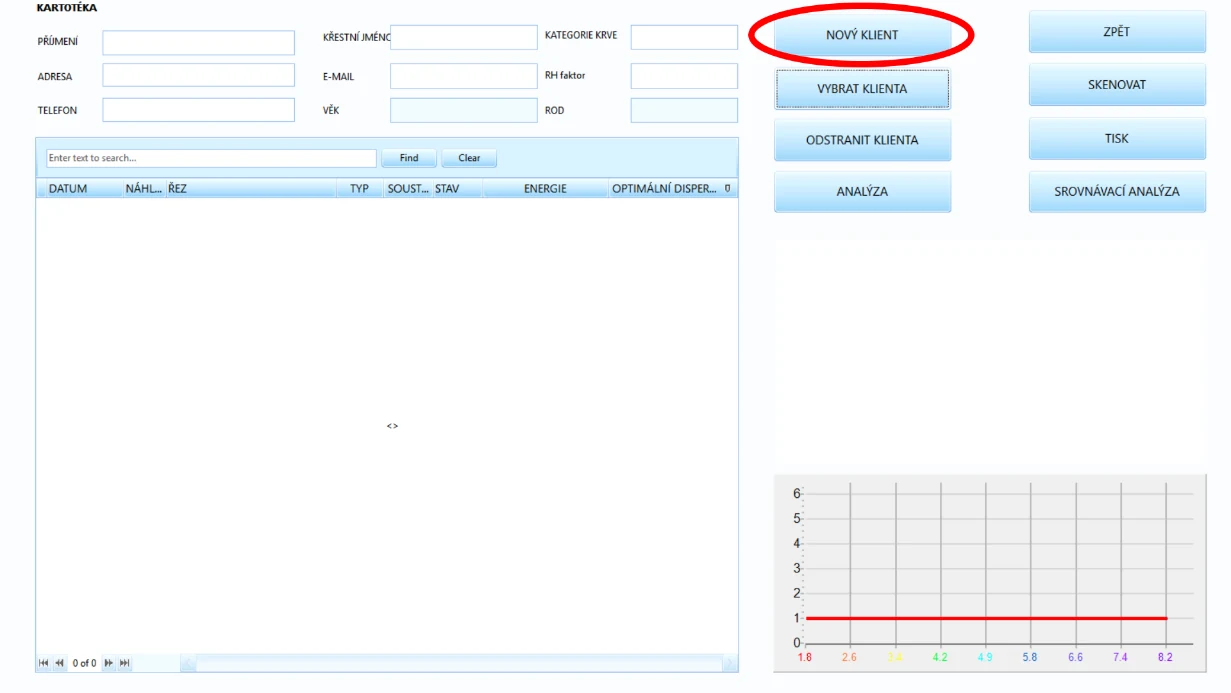Click Find button in search bar
Screen dimensions: 1231x693
click(409, 158)
